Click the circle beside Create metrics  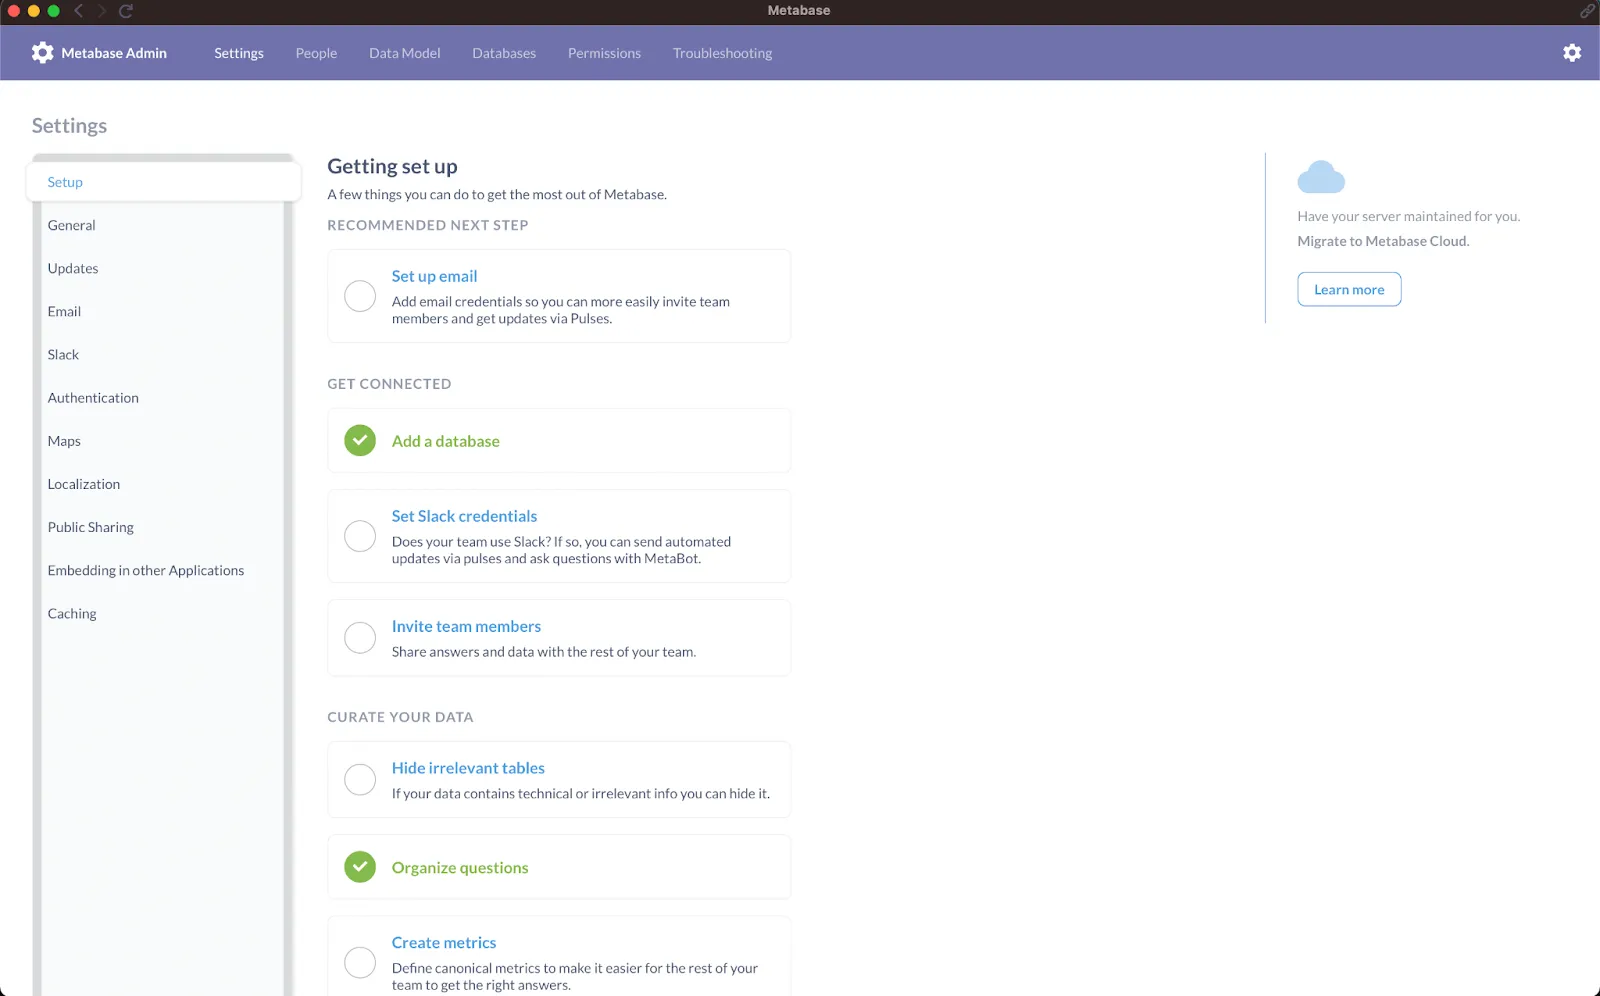tap(360, 962)
